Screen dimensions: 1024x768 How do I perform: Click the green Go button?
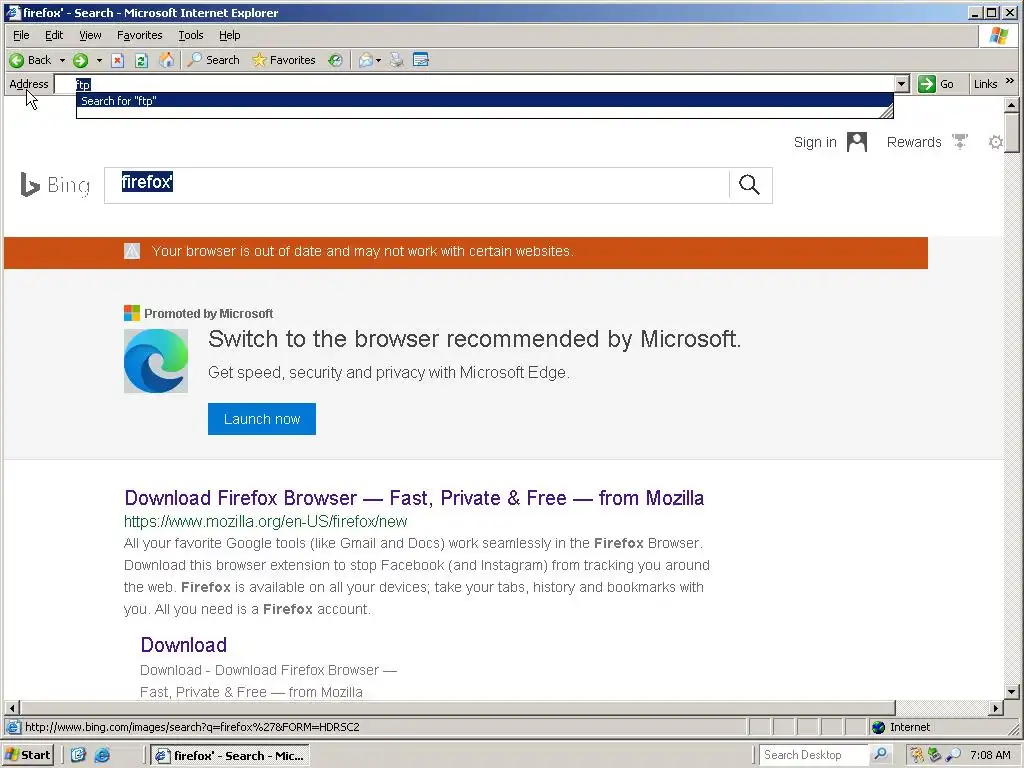(x=936, y=84)
